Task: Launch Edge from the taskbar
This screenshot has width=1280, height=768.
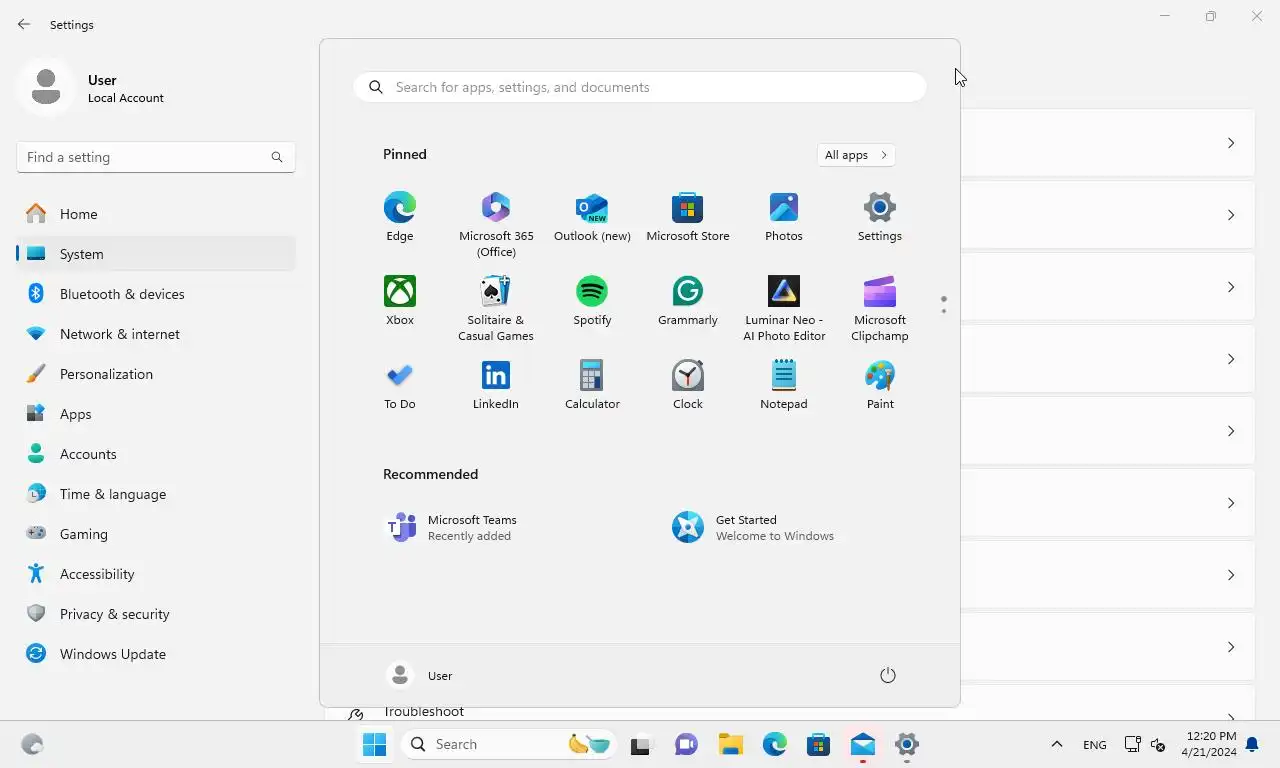Action: pos(774,744)
